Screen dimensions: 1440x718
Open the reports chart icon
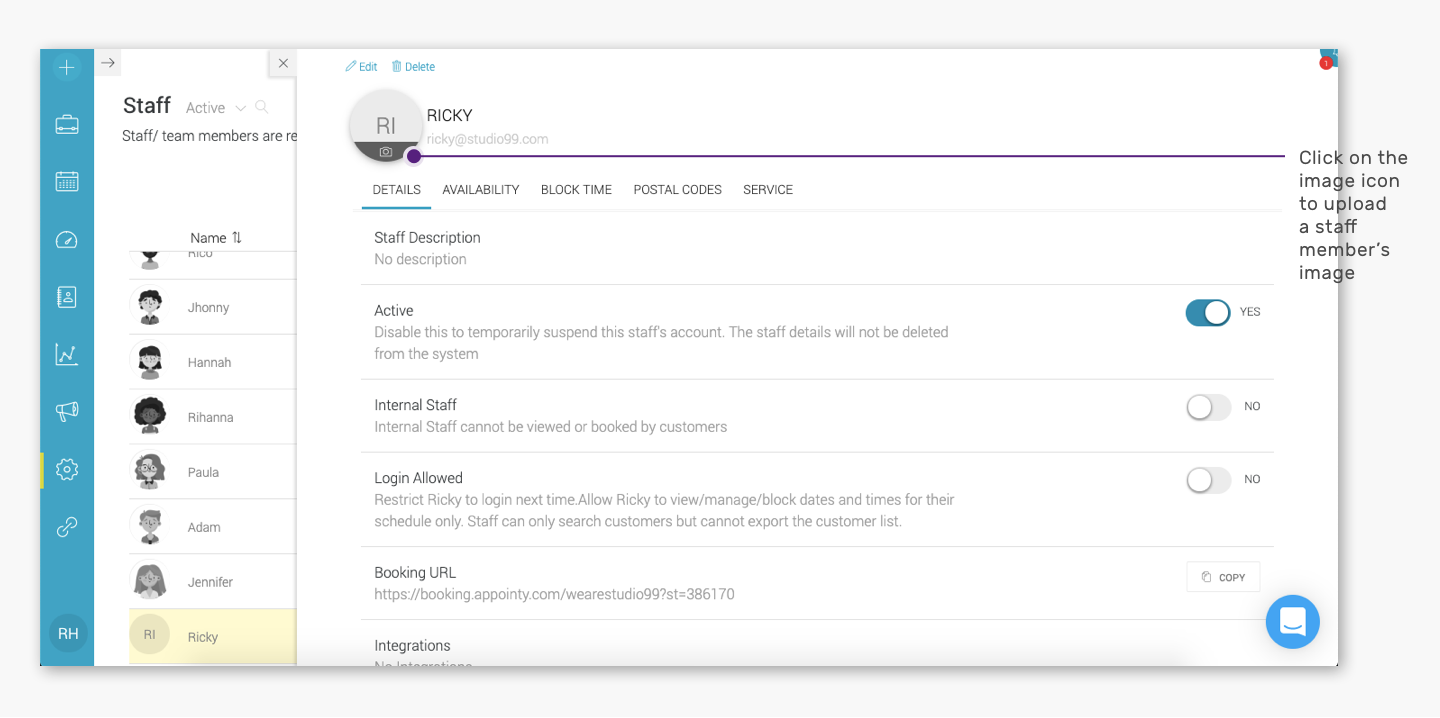67,354
